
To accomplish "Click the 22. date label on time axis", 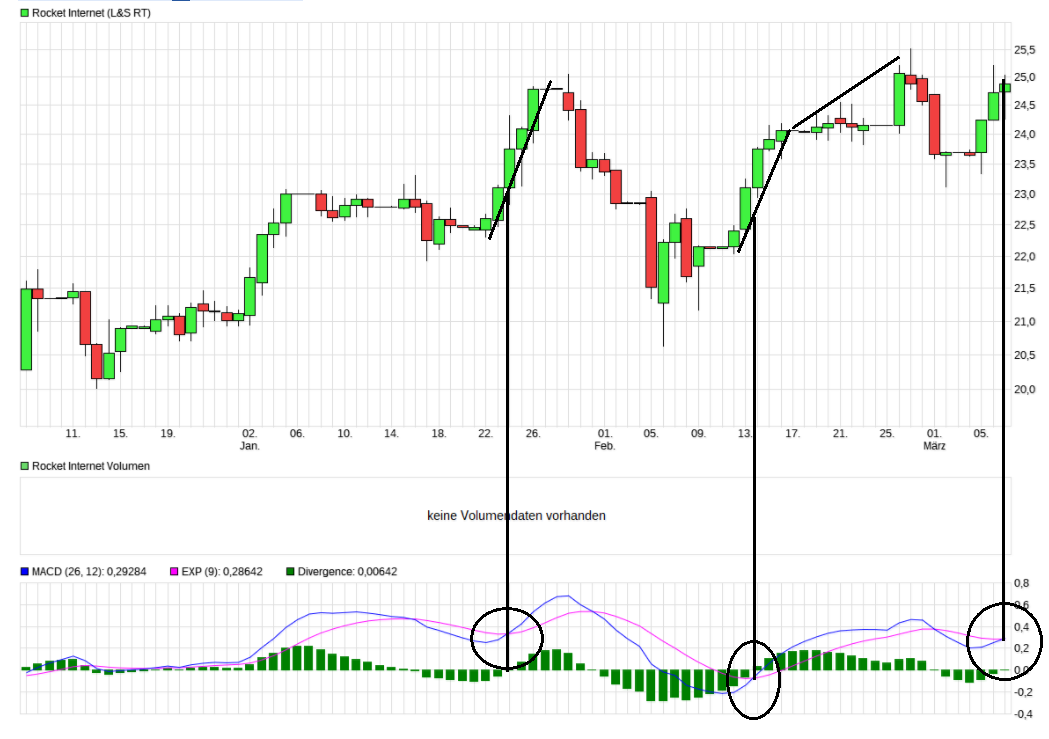I will pos(486,434).
